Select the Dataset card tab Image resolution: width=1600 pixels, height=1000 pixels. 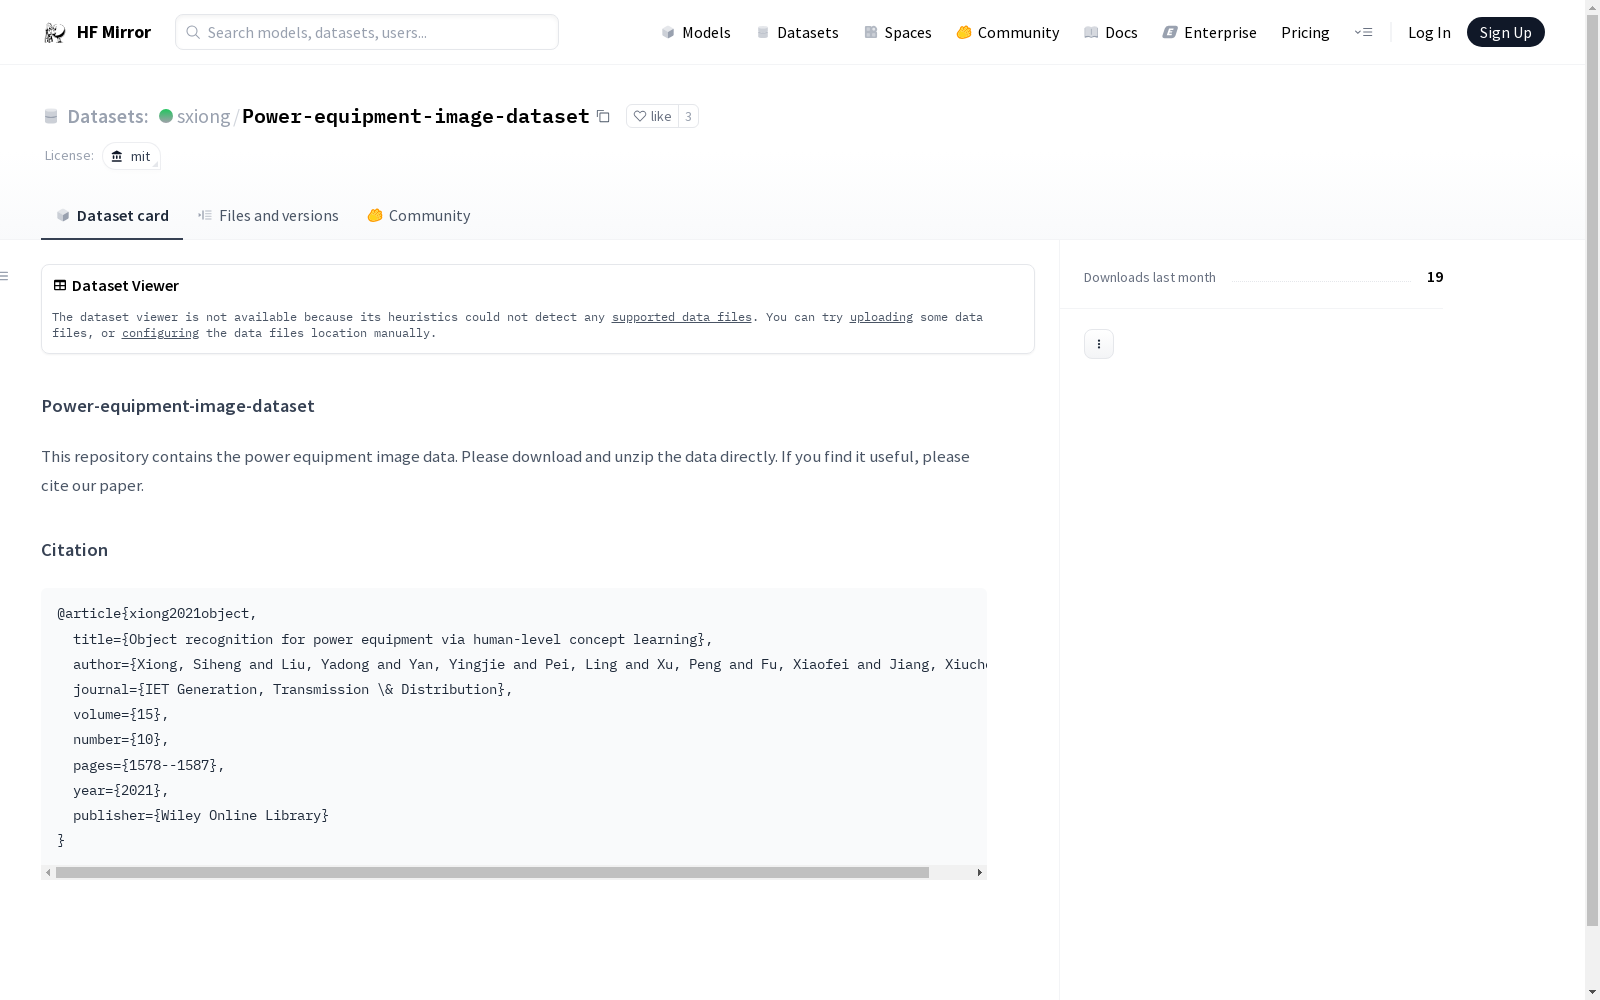click(112, 215)
